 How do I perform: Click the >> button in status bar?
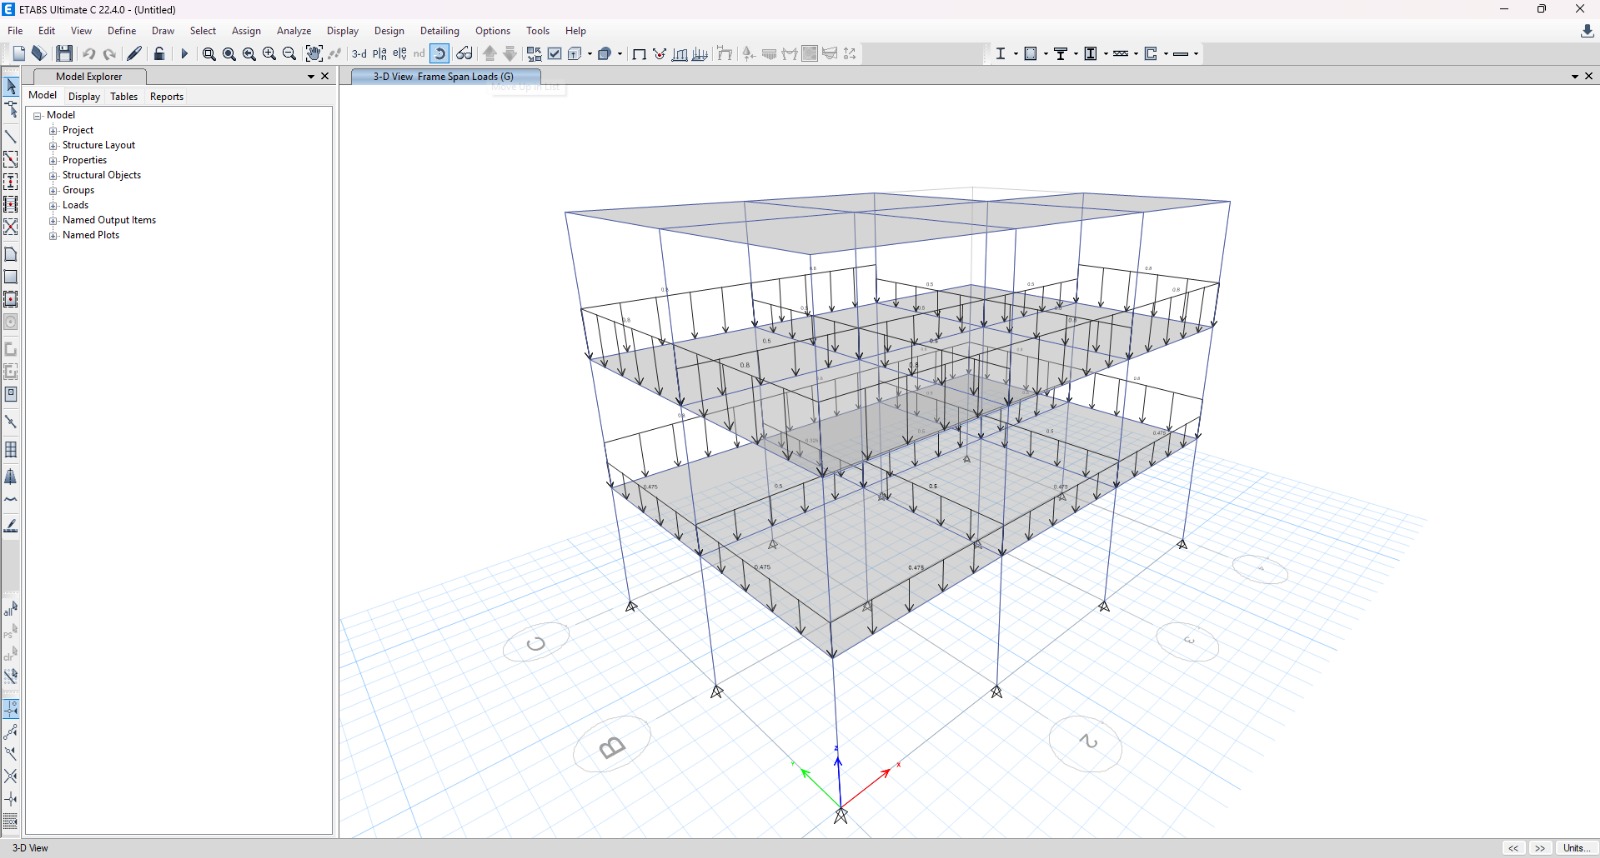pos(1540,848)
